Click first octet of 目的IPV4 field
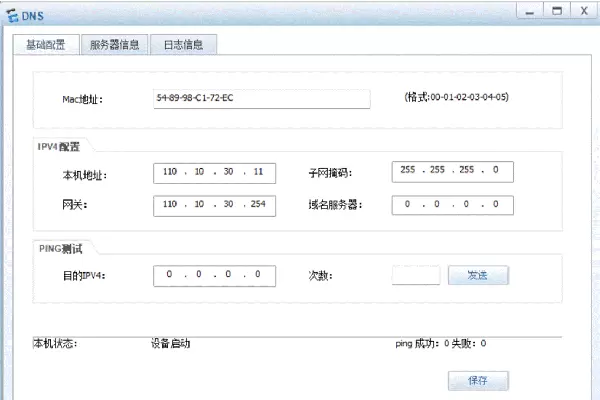Viewport: 600px width, 400px height. pos(169,274)
